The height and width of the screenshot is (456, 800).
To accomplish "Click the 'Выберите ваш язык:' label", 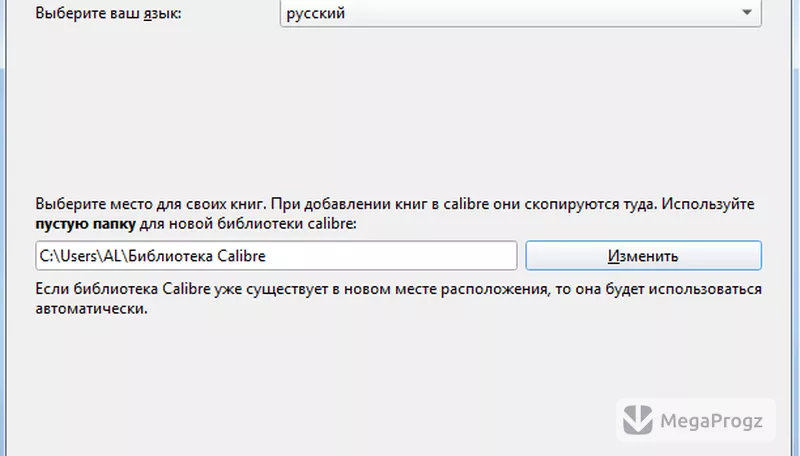I will point(108,13).
